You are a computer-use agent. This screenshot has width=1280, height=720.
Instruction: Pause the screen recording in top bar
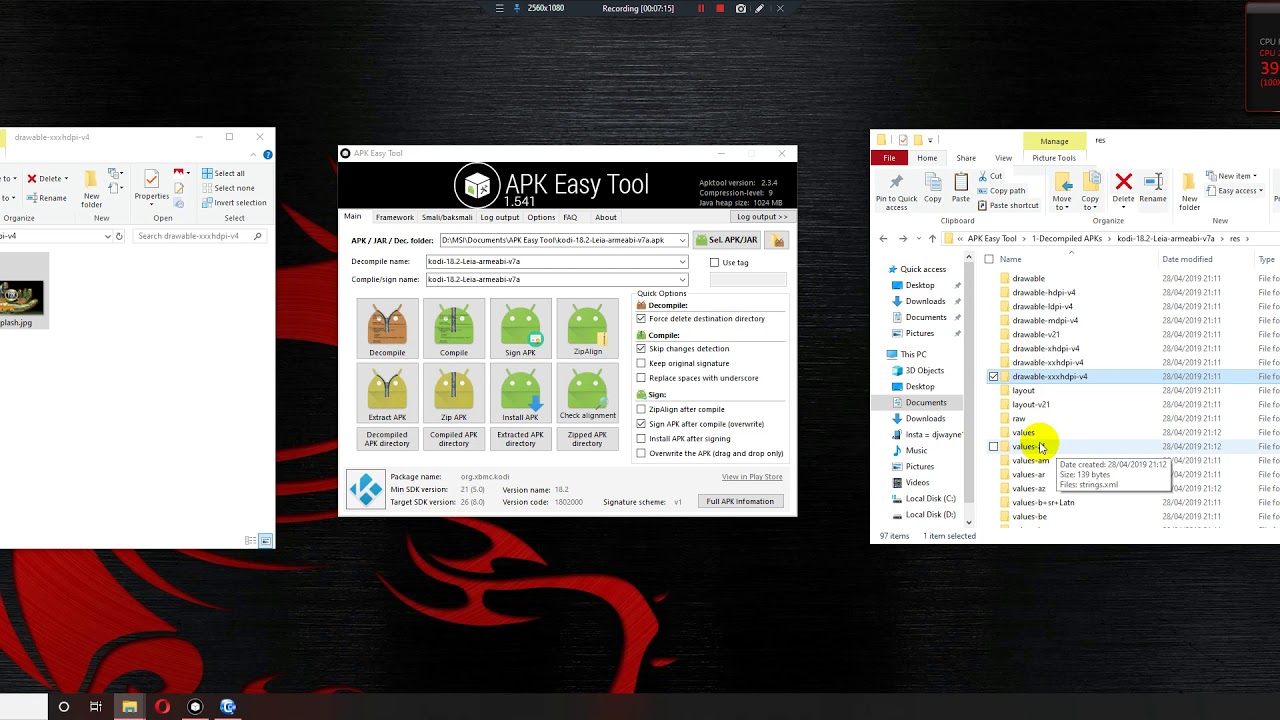point(701,8)
